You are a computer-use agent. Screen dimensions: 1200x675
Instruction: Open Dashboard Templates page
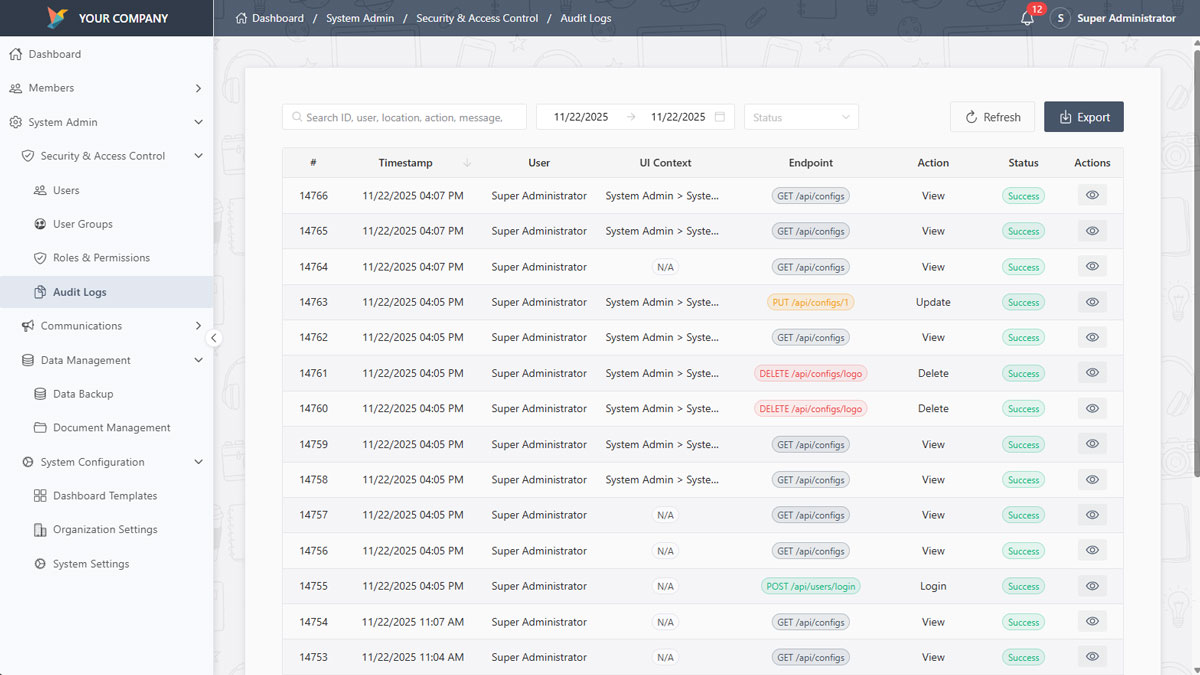pyautogui.click(x=107, y=496)
